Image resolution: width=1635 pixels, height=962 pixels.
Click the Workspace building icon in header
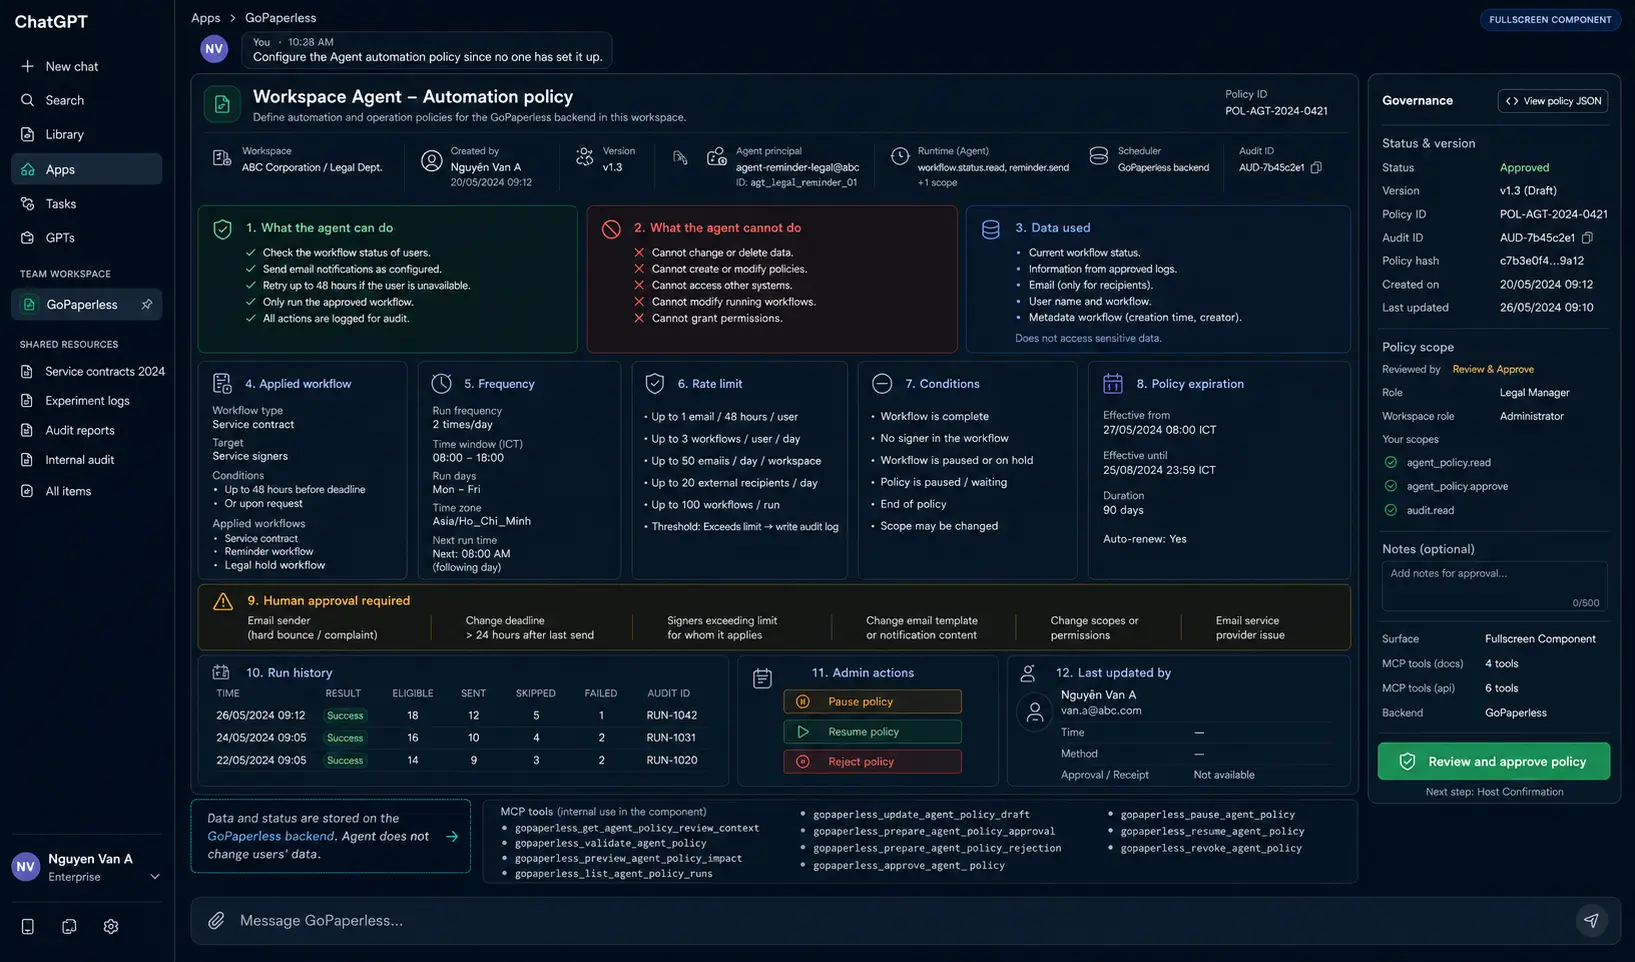pos(222,158)
